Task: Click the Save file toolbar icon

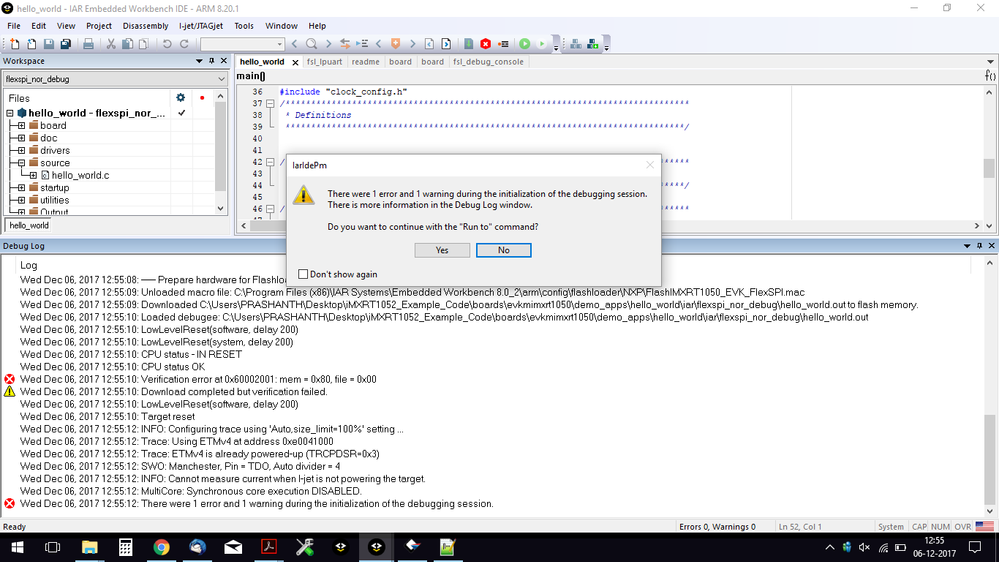Action: [x=48, y=44]
